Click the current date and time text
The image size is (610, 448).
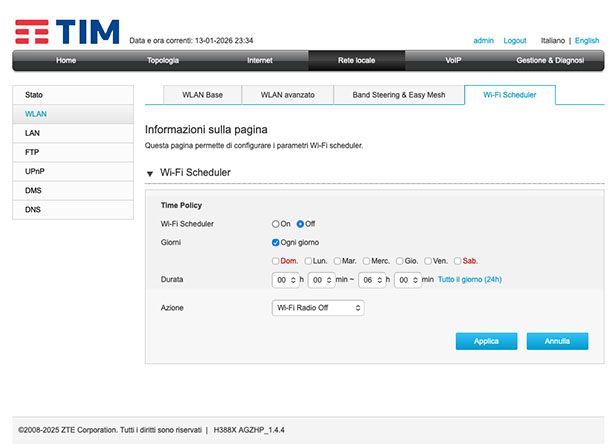point(191,40)
